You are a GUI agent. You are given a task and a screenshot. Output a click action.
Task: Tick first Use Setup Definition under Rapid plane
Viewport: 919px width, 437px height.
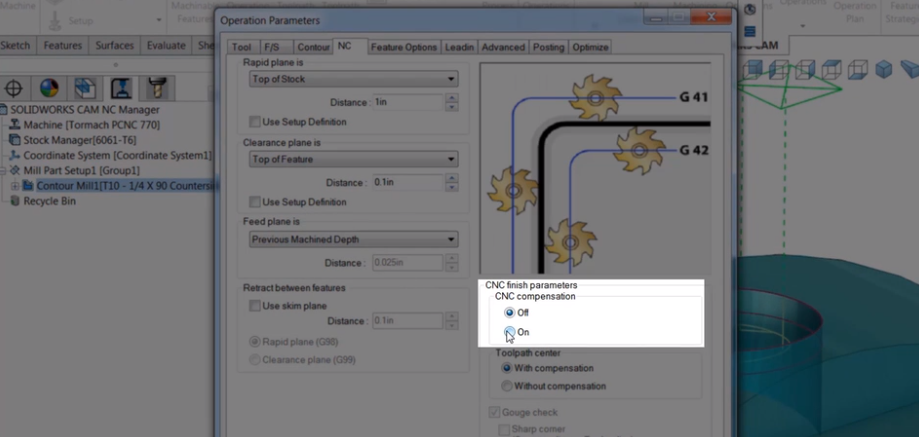click(x=254, y=122)
